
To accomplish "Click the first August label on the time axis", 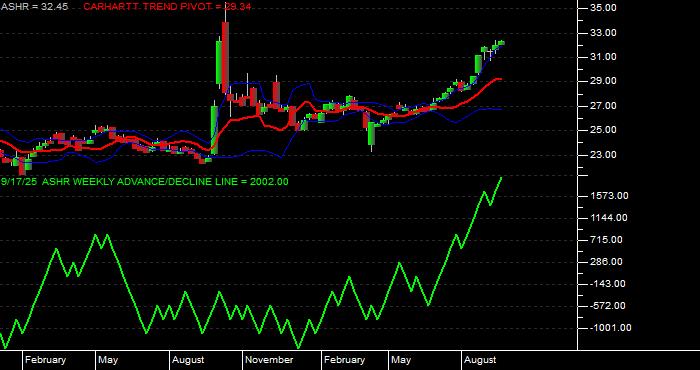I will point(188,360).
